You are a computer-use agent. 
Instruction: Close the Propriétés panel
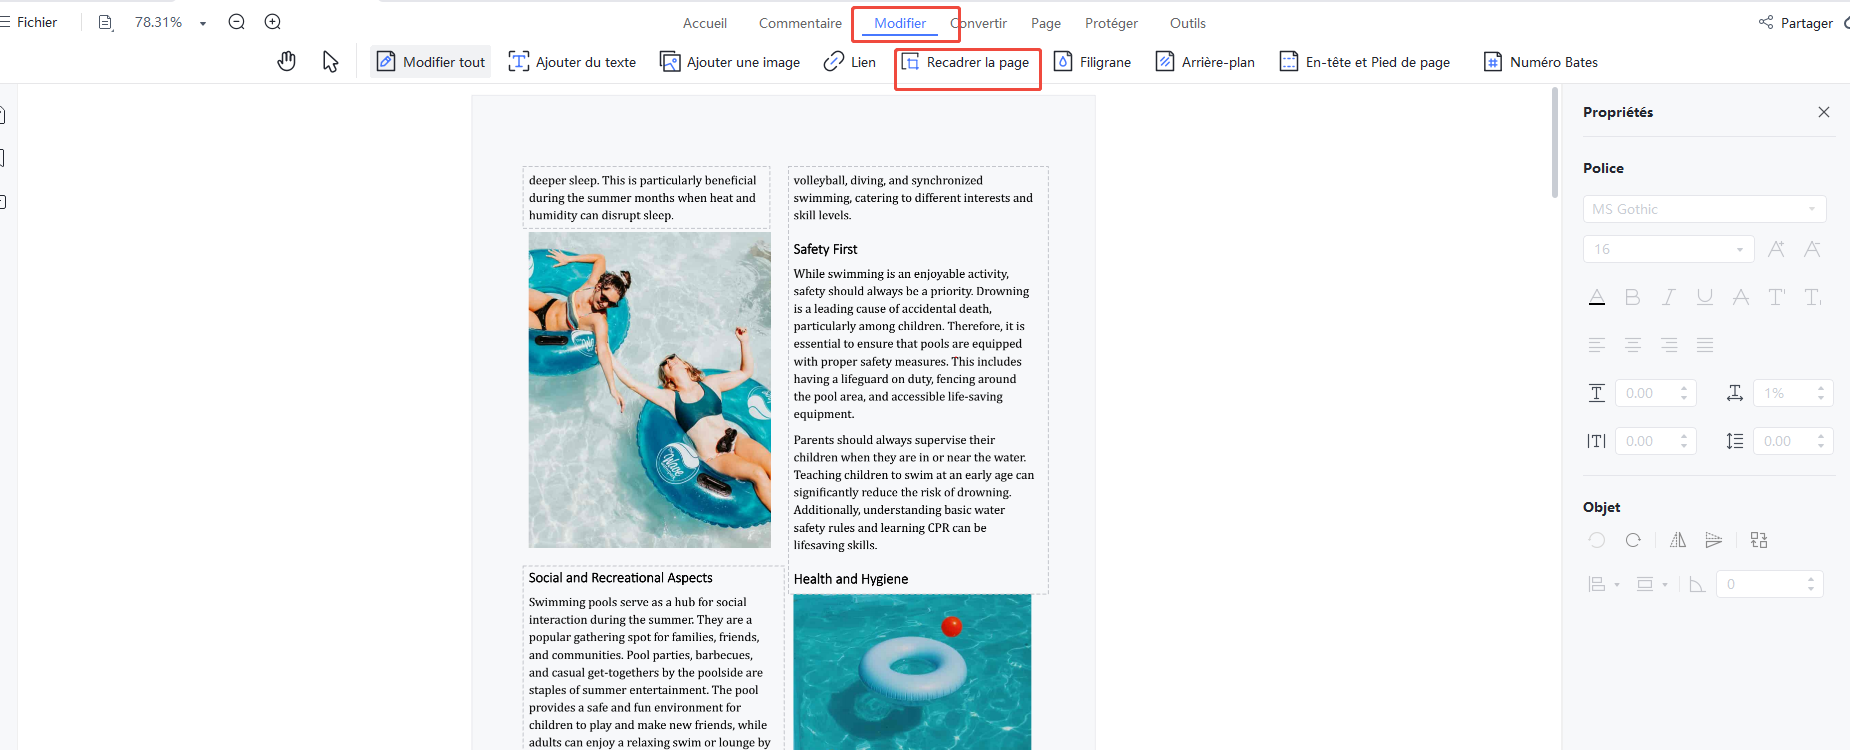(x=1823, y=112)
